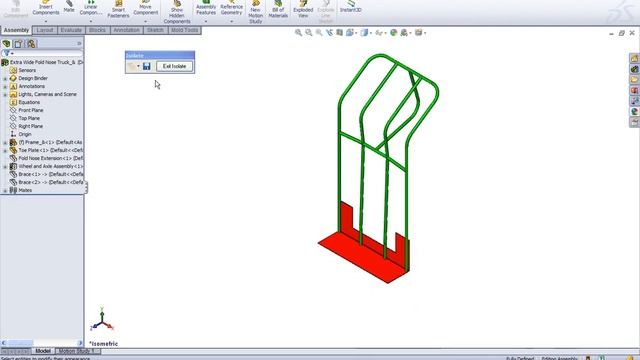Click the Reference Geometry tool
This screenshot has width=640, height=360.
231,8
